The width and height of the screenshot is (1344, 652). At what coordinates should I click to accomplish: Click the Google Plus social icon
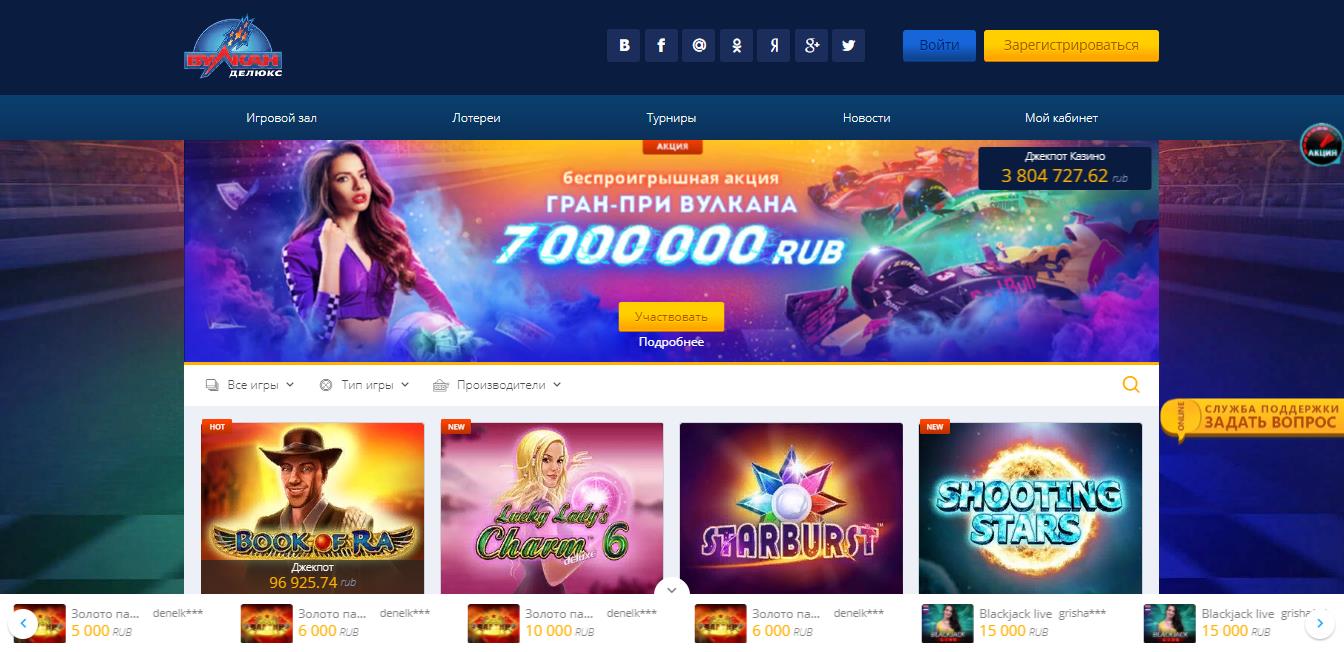click(x=811, y=46)
